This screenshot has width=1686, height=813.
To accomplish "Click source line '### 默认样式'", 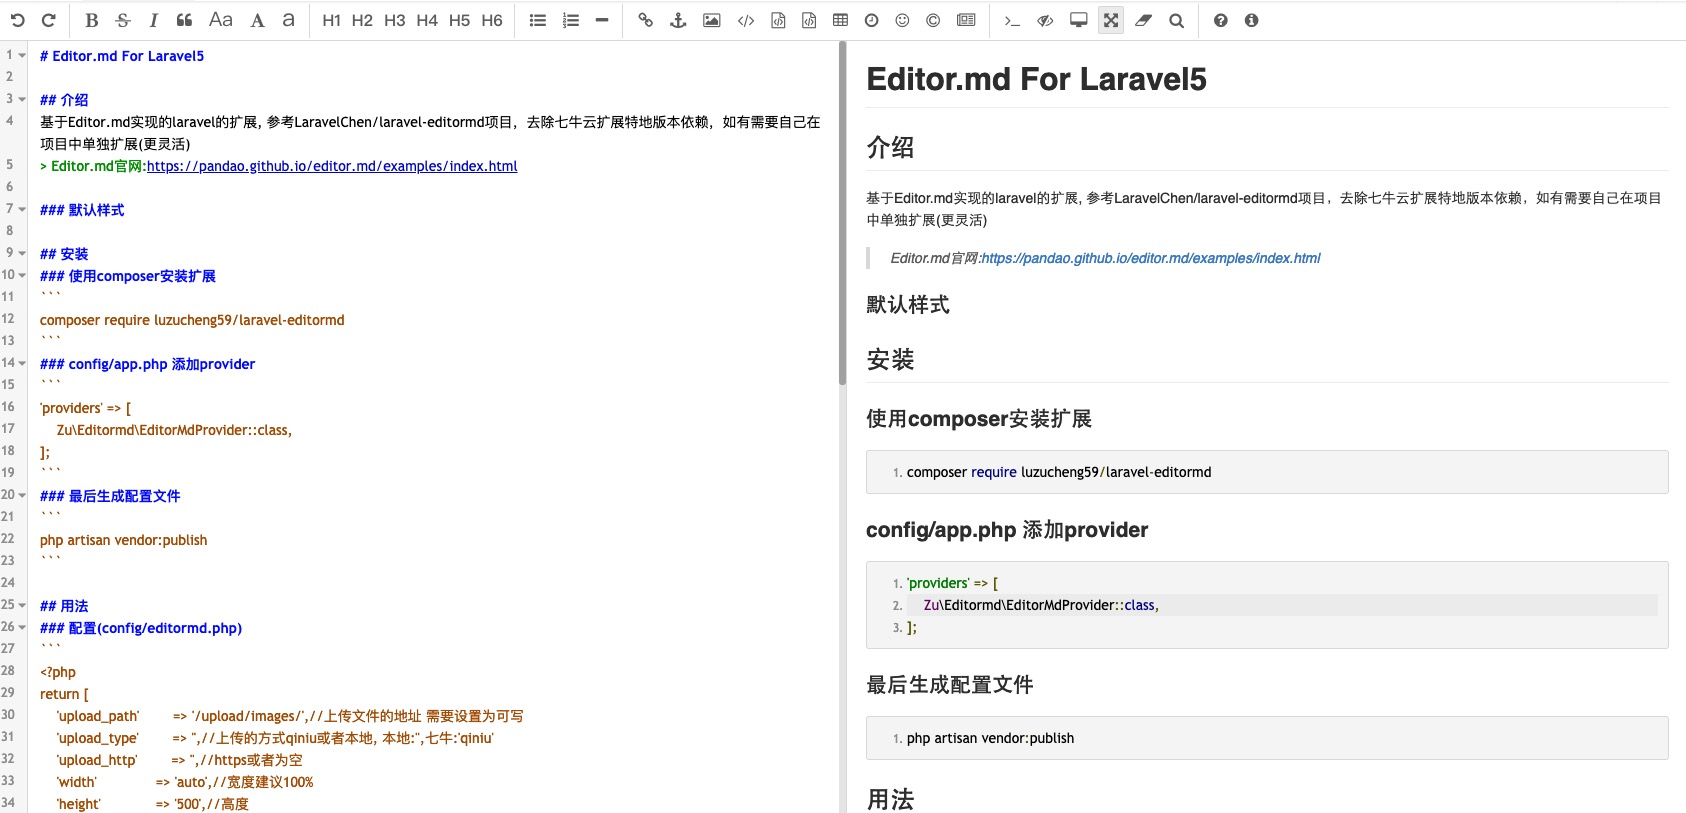I will tap(82, 210).
